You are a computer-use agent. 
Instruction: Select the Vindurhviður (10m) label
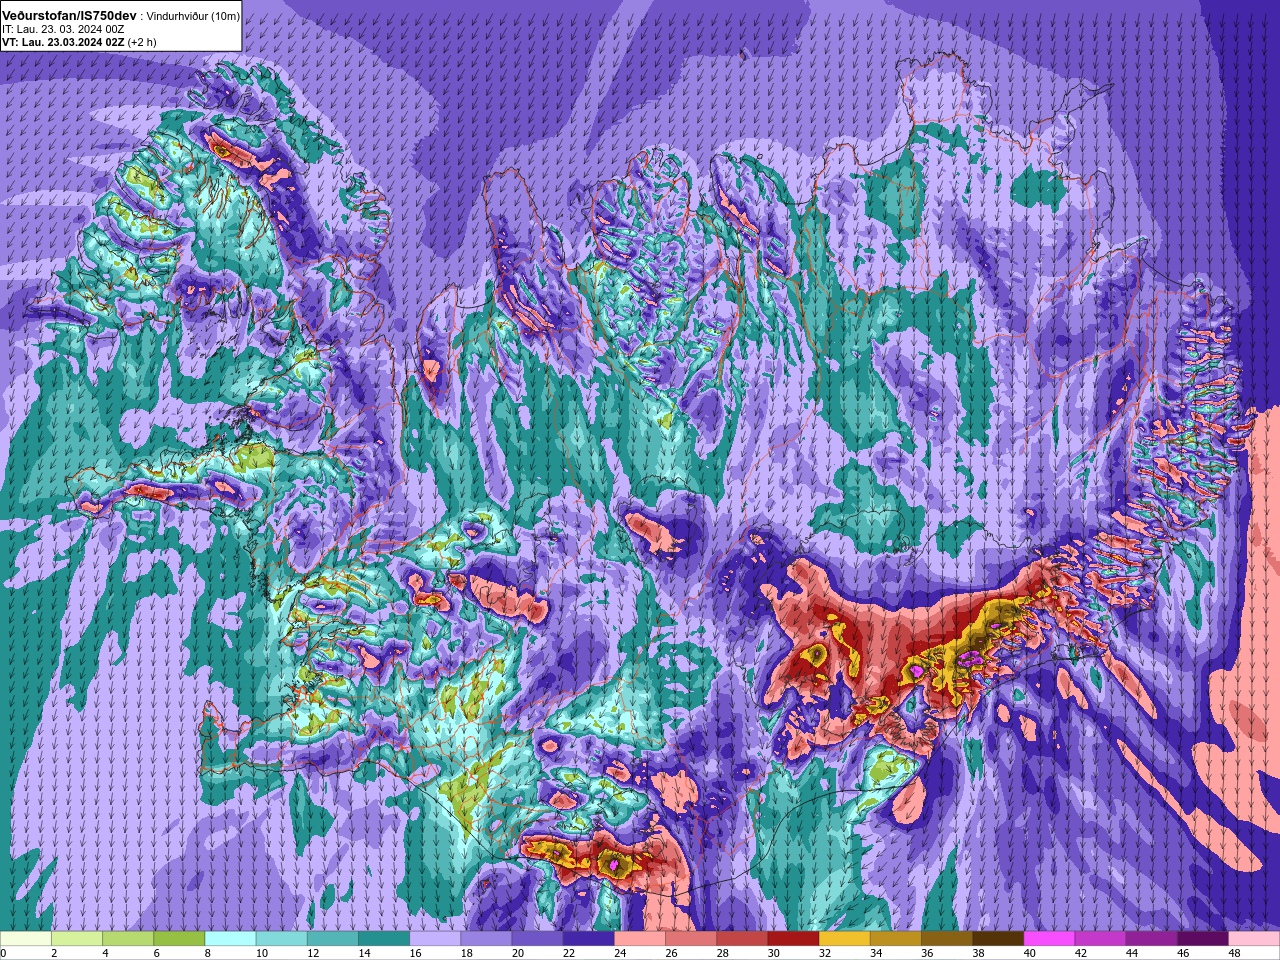coord(193,17)
